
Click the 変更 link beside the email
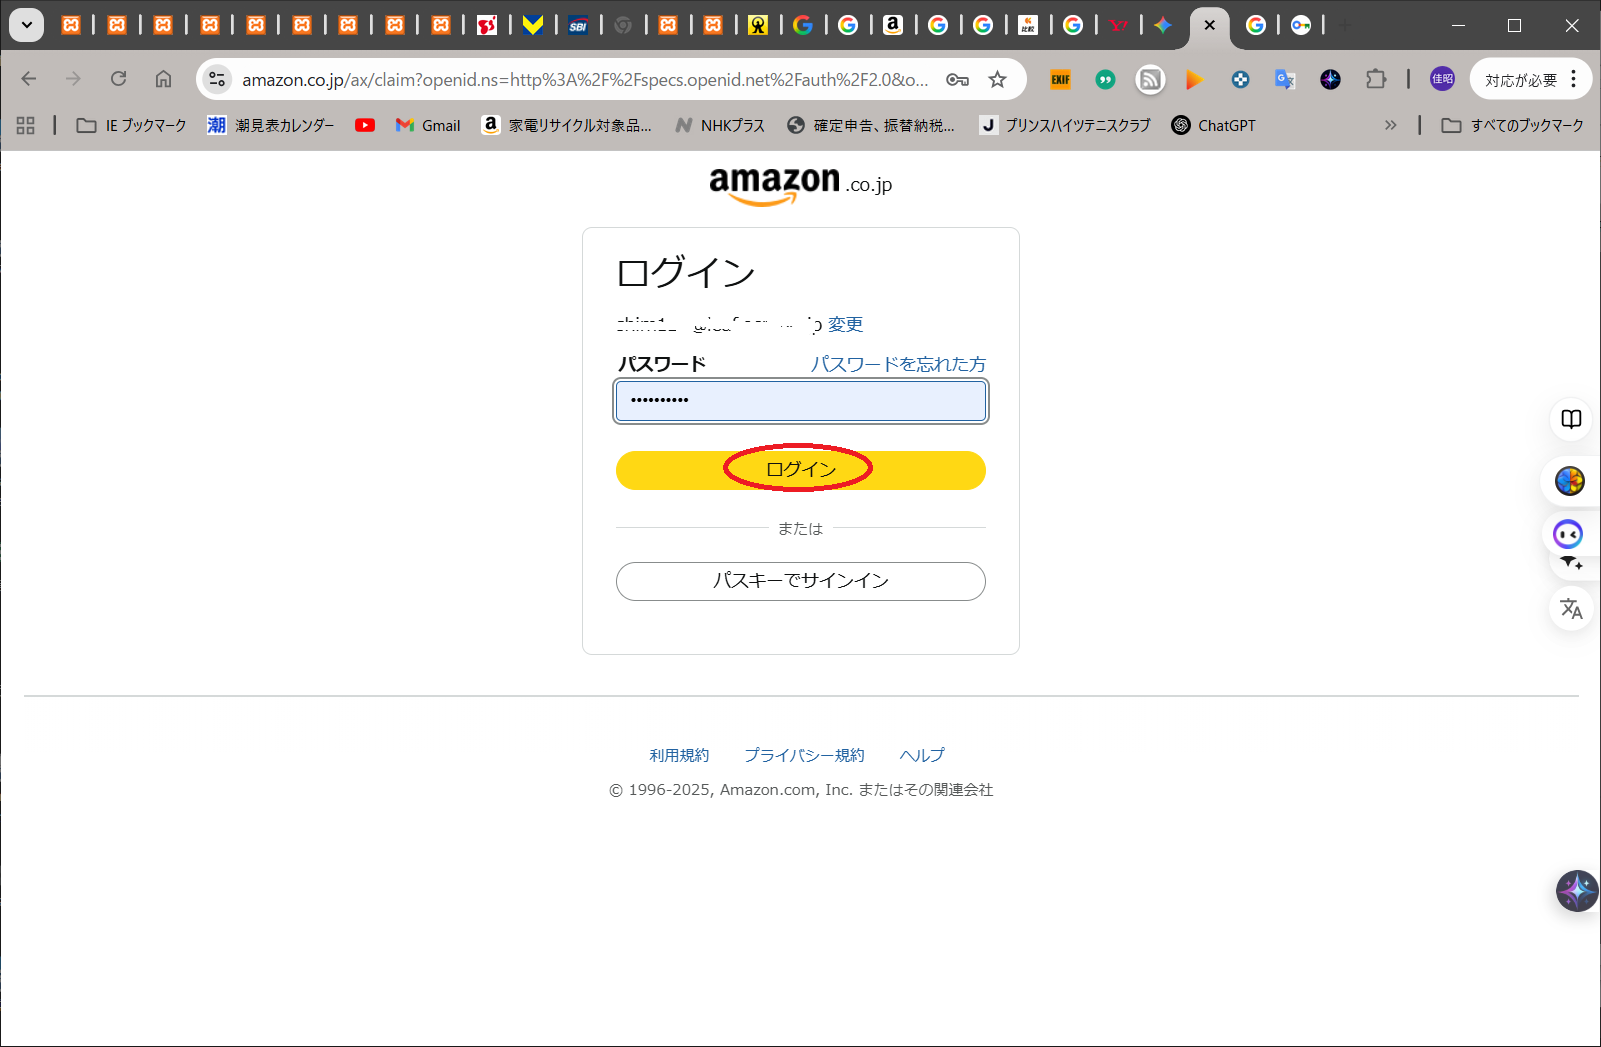coord(845,324)
